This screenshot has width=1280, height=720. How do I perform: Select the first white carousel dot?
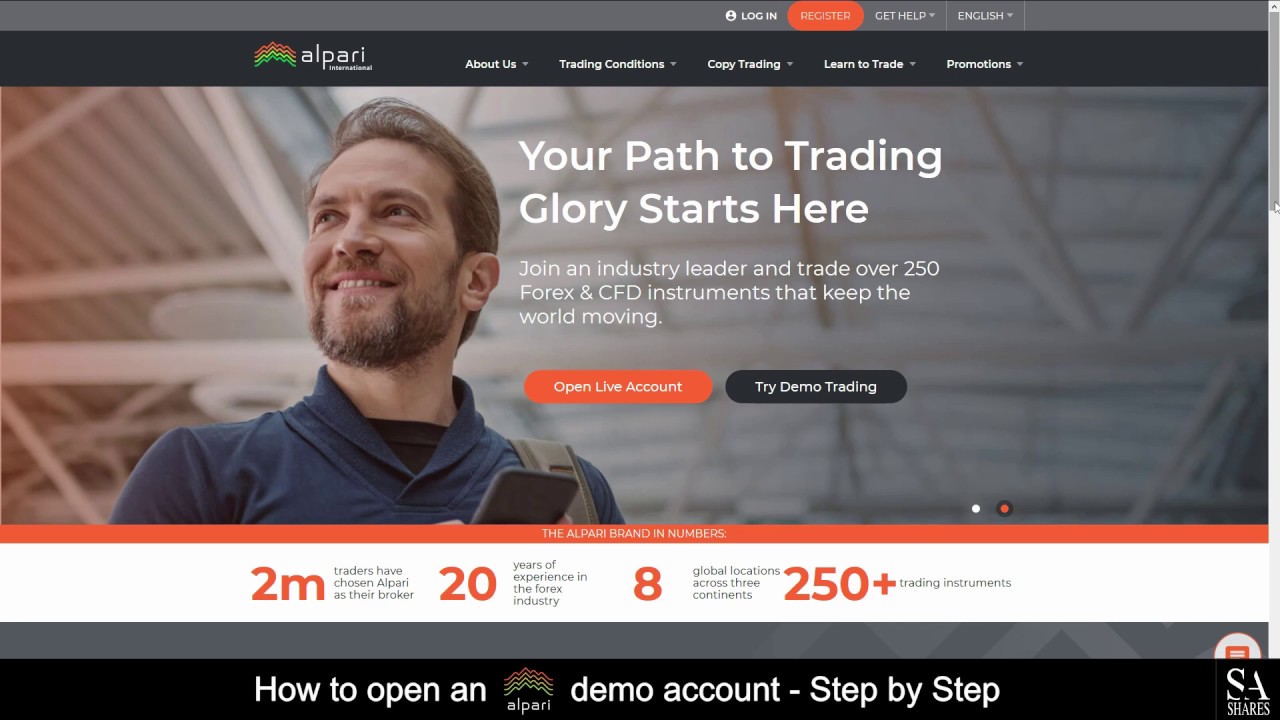(x=976, y=509)
